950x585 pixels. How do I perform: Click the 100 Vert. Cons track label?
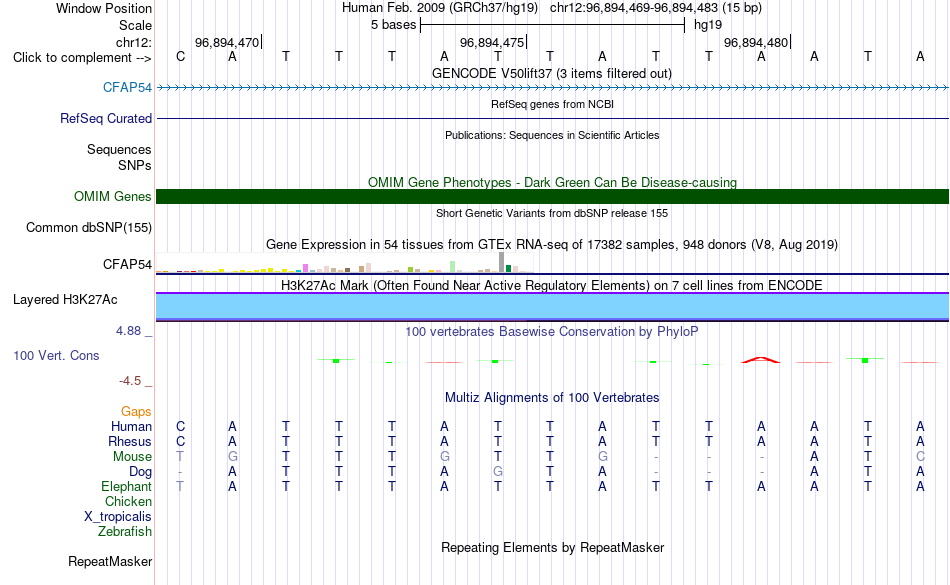pyautogui.click(x=56, y=355)
